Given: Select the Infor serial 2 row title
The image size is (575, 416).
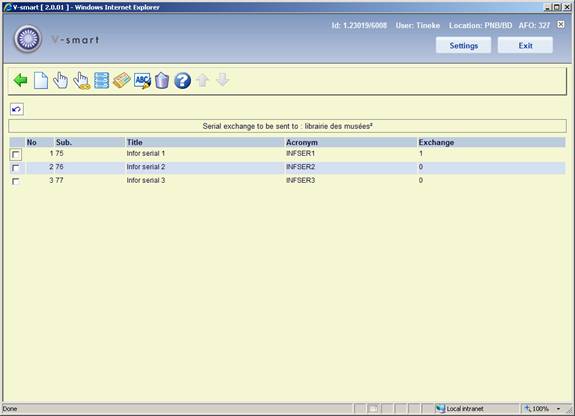Looking at the screenshot, I should [x=146, y=167].
